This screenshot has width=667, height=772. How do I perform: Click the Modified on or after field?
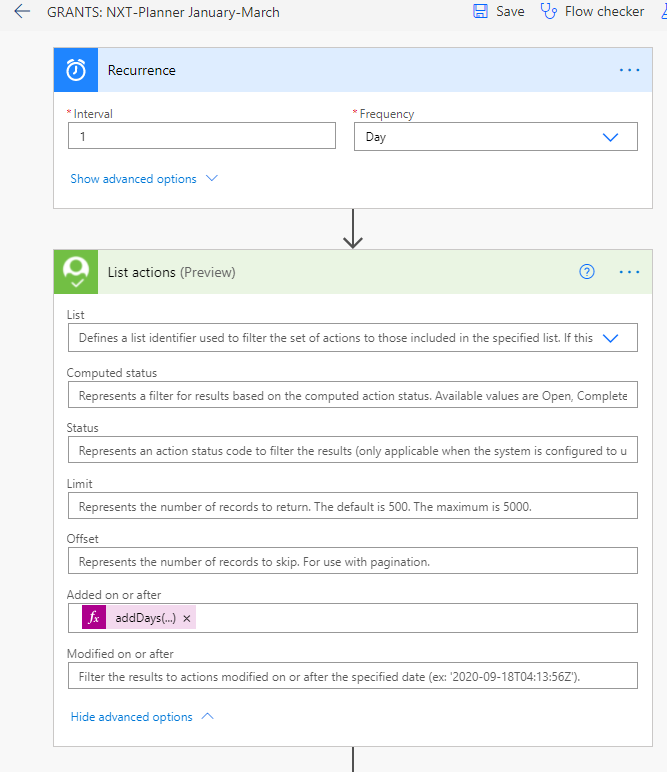[x=352, y=676]
